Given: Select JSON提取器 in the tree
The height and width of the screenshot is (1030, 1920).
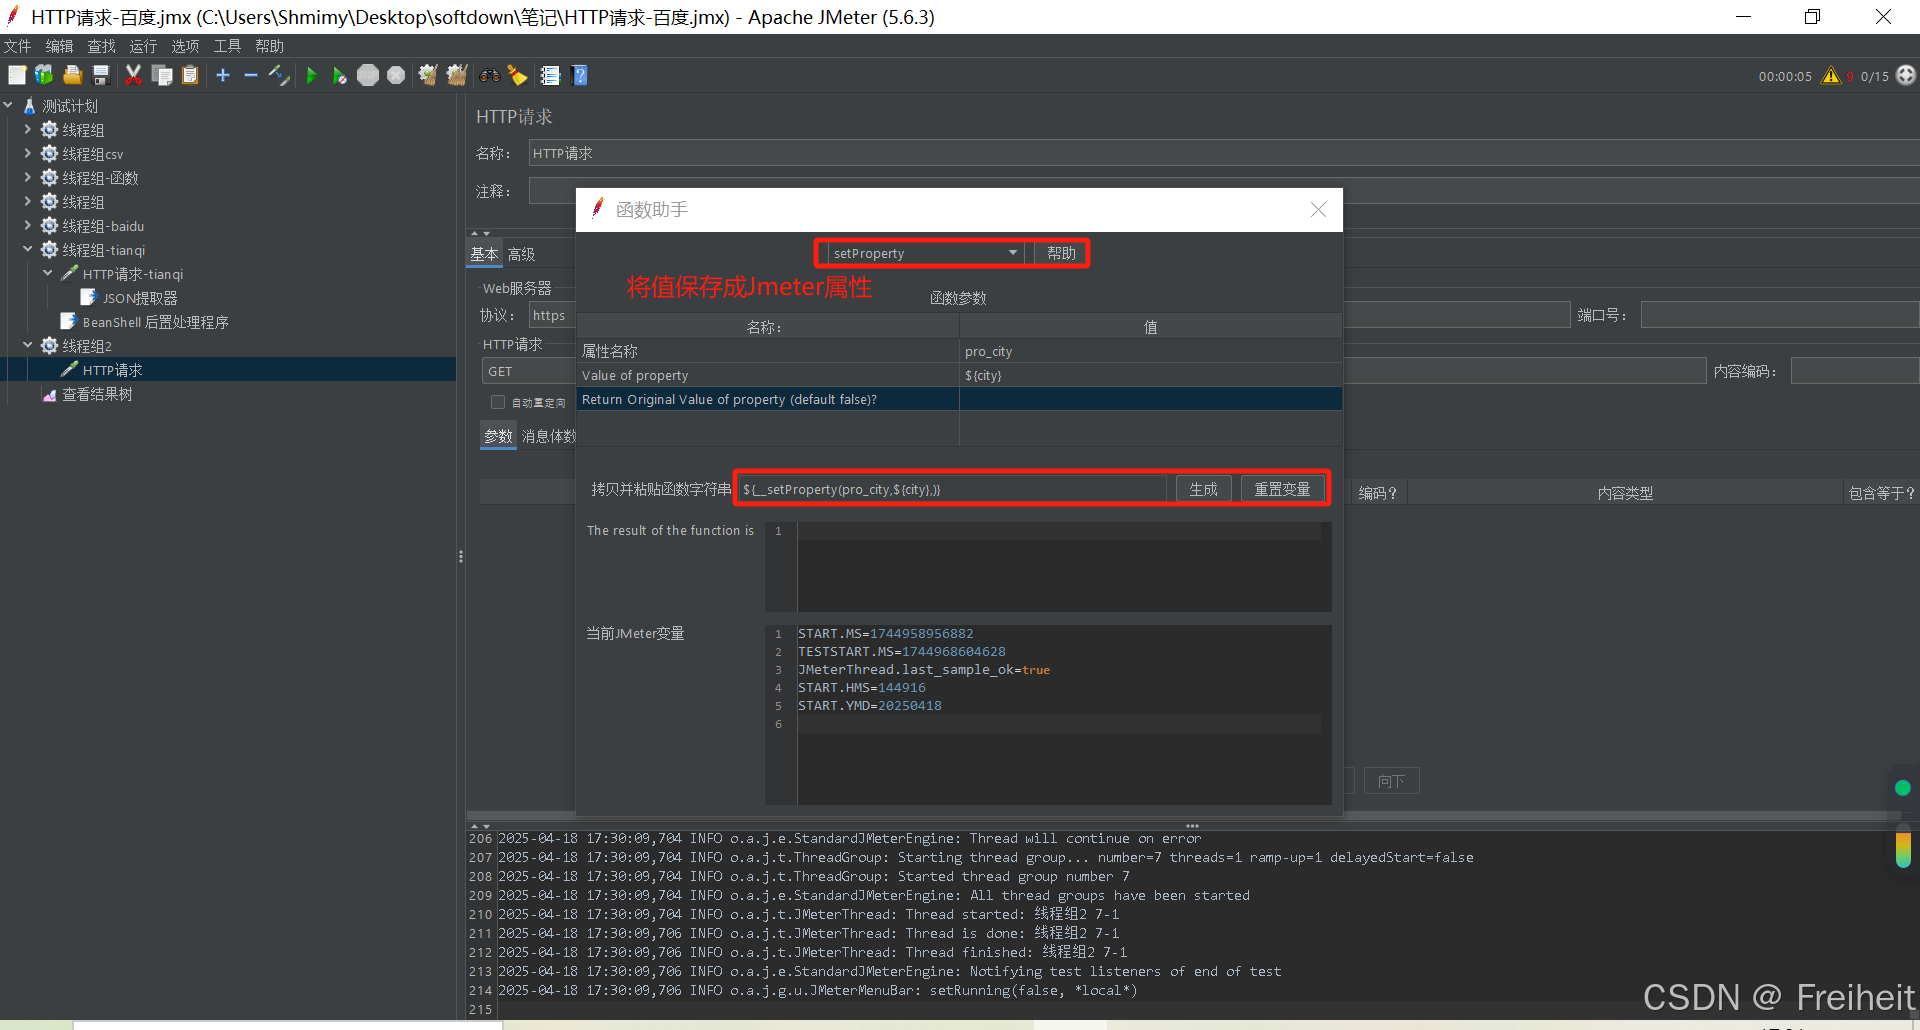Looking at the screenshot, I should point(140,298).
